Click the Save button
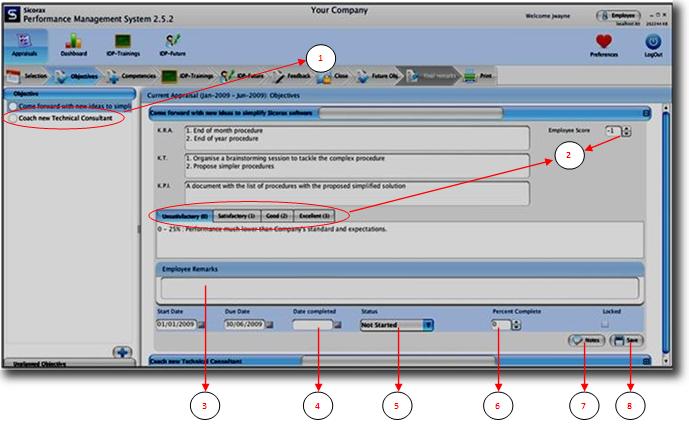The image size is (689, 425). (628, 340)
